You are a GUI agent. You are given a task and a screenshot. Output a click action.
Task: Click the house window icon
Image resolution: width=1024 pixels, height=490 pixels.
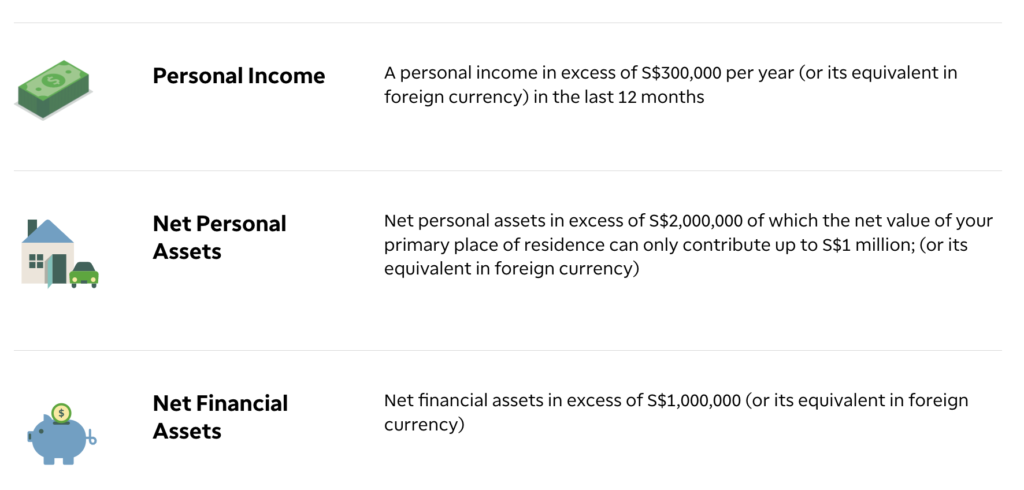pos(37,261)
